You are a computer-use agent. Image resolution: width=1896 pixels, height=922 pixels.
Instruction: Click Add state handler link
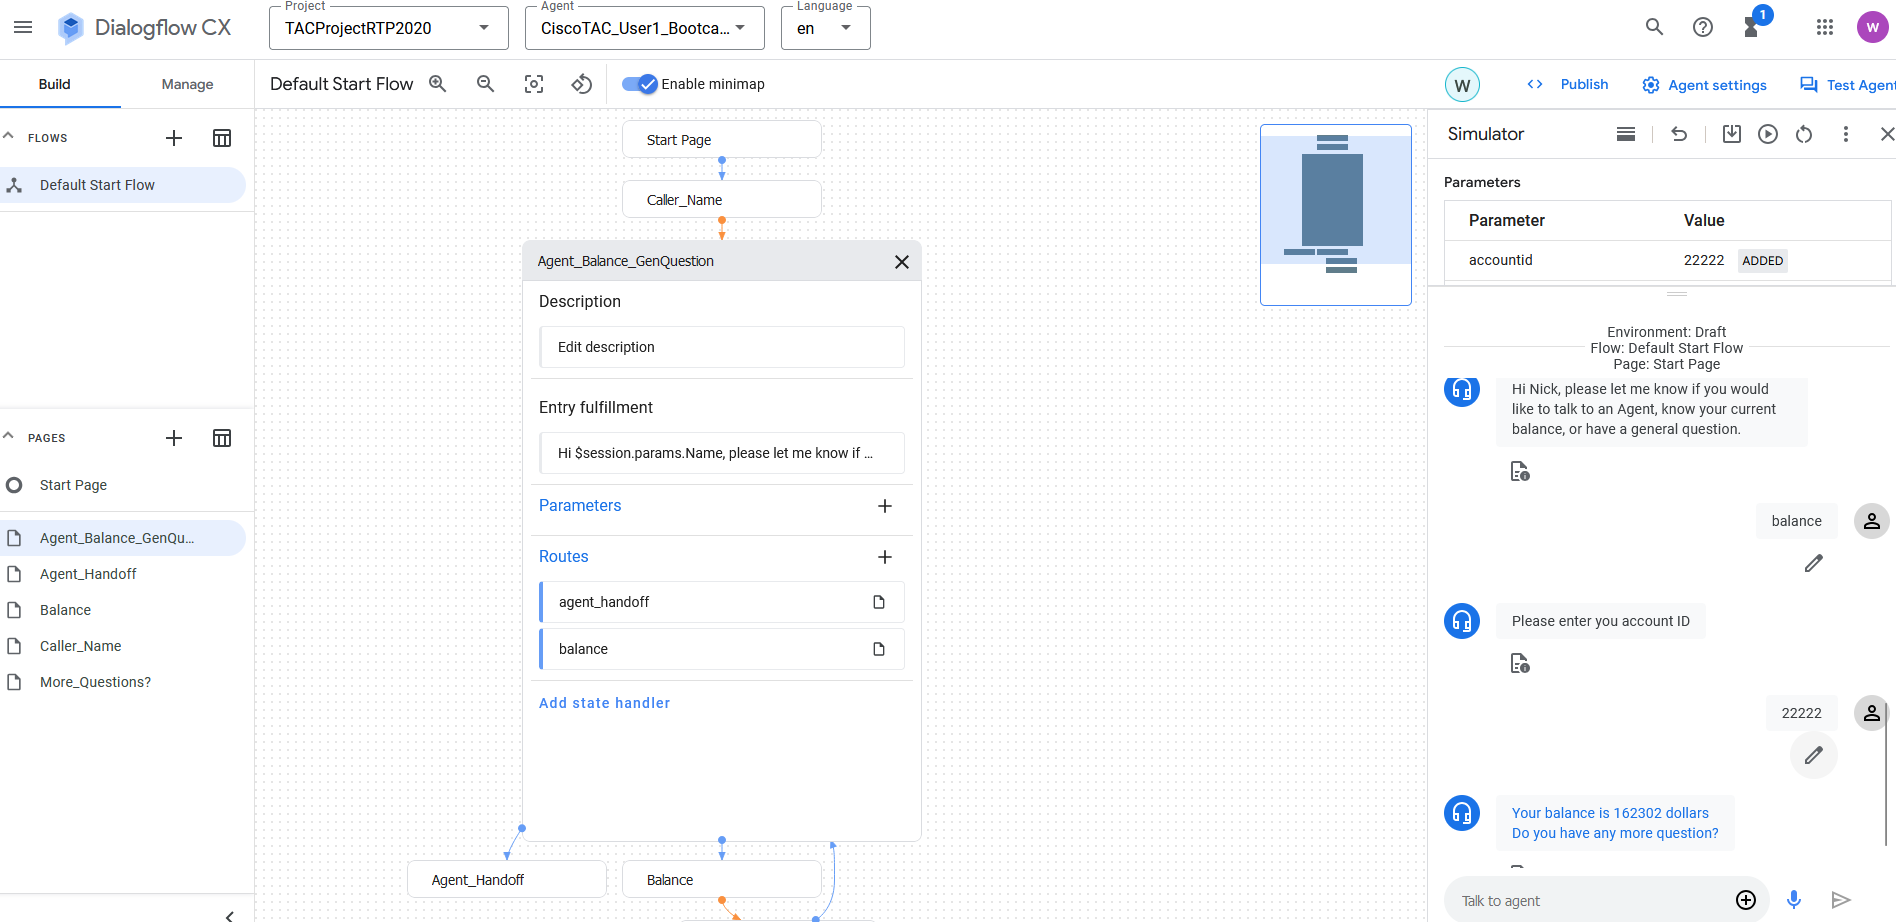pyautogui.click(x=605, y=703)
